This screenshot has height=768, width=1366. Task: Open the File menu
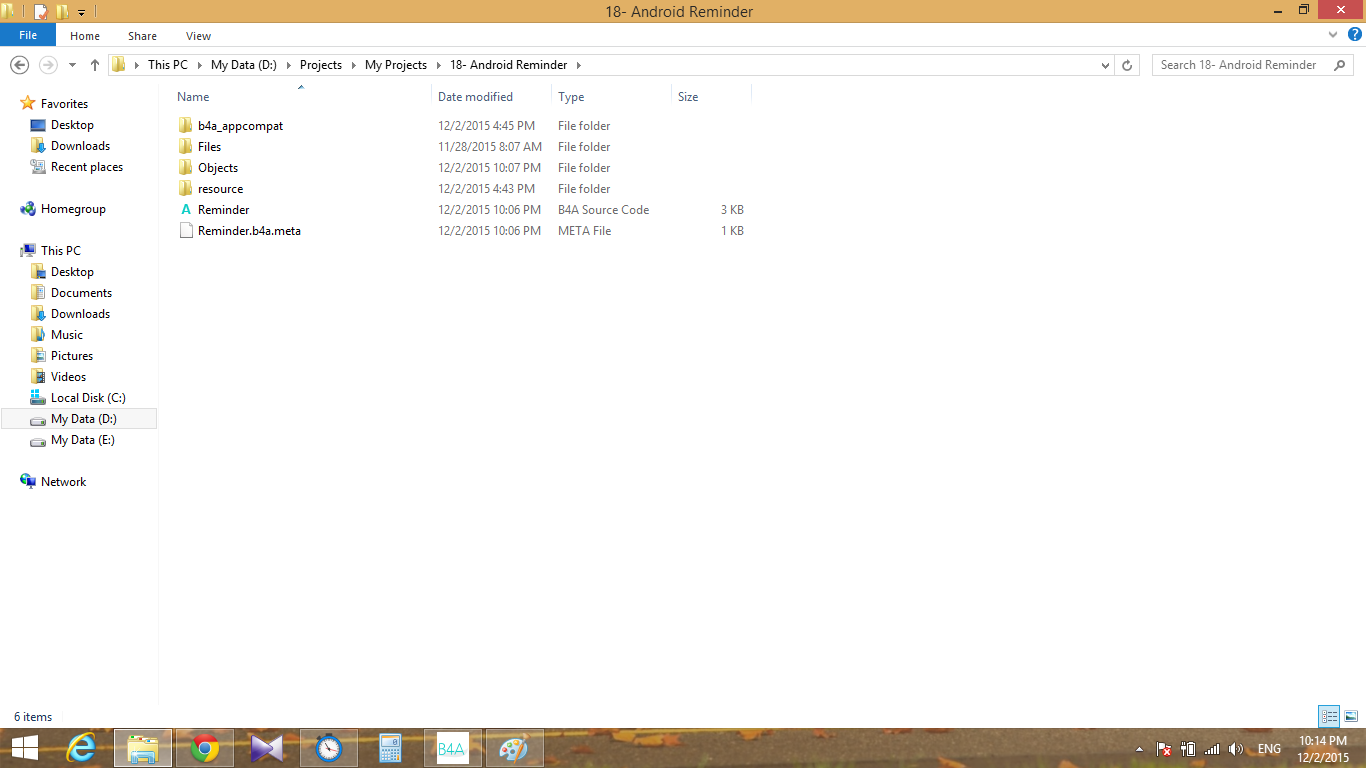[x=28, y=35]
